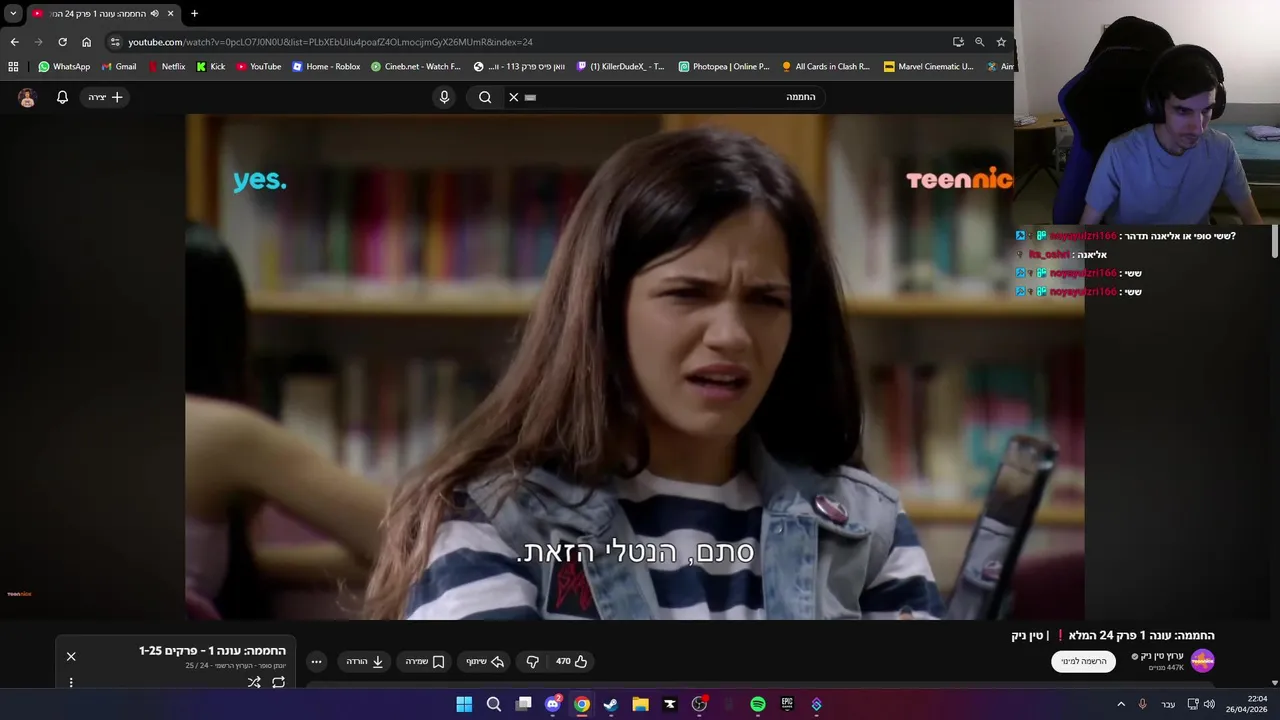Screen dimensions: 1280x720
Task: Click the Share (שיתוף) button
Action: click(485, 661)
